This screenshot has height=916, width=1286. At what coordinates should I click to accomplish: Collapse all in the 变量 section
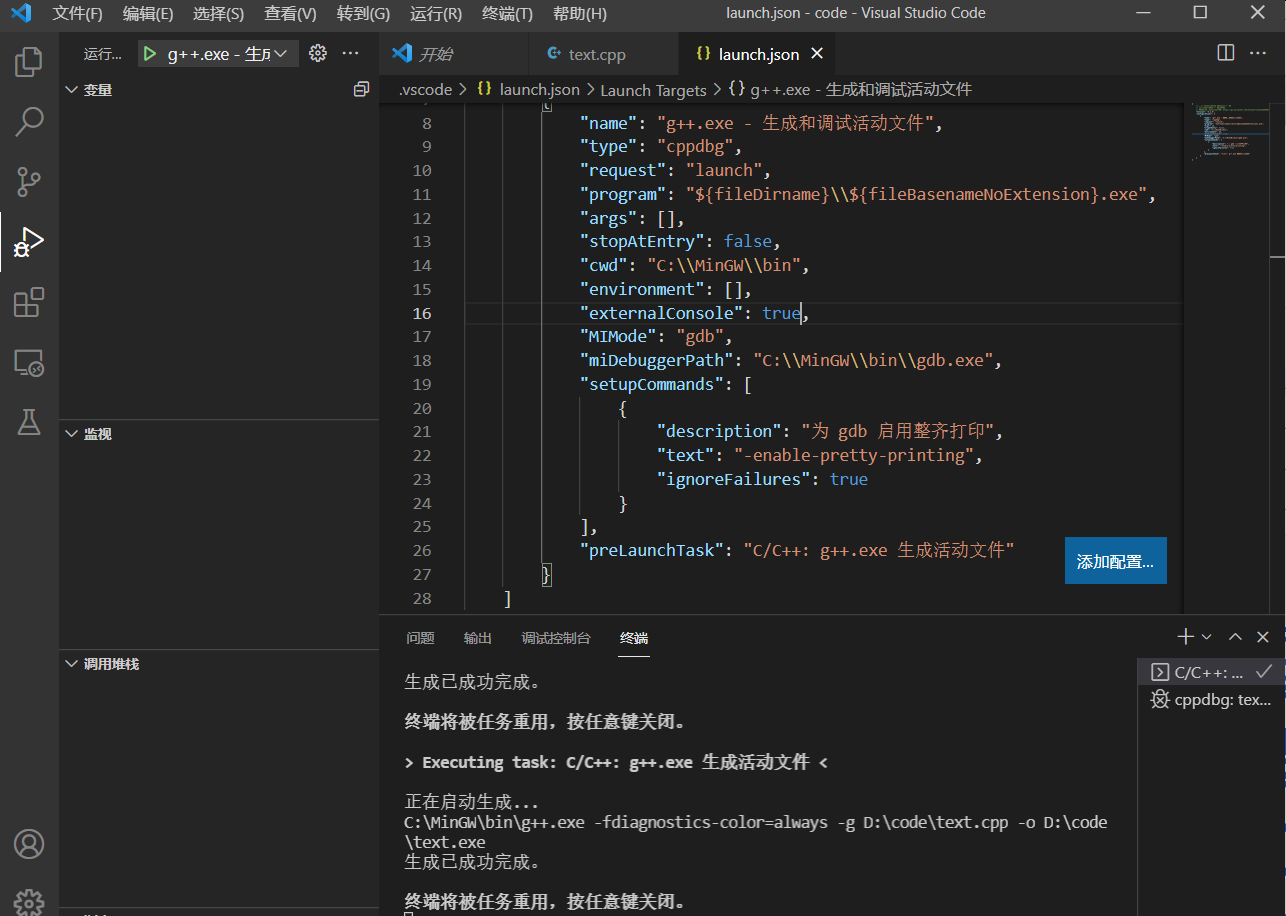point(361,89)
